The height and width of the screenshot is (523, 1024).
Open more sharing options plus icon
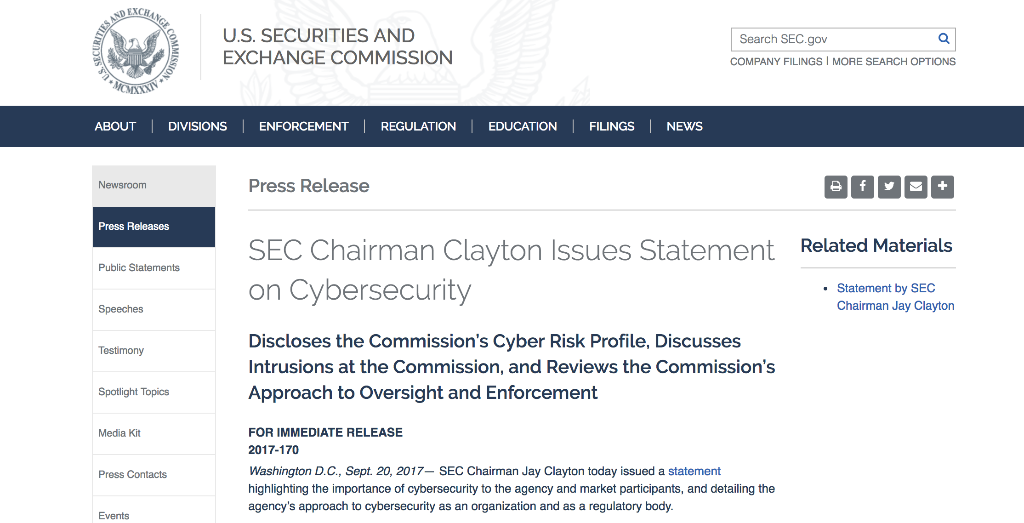tap(942, 187)
